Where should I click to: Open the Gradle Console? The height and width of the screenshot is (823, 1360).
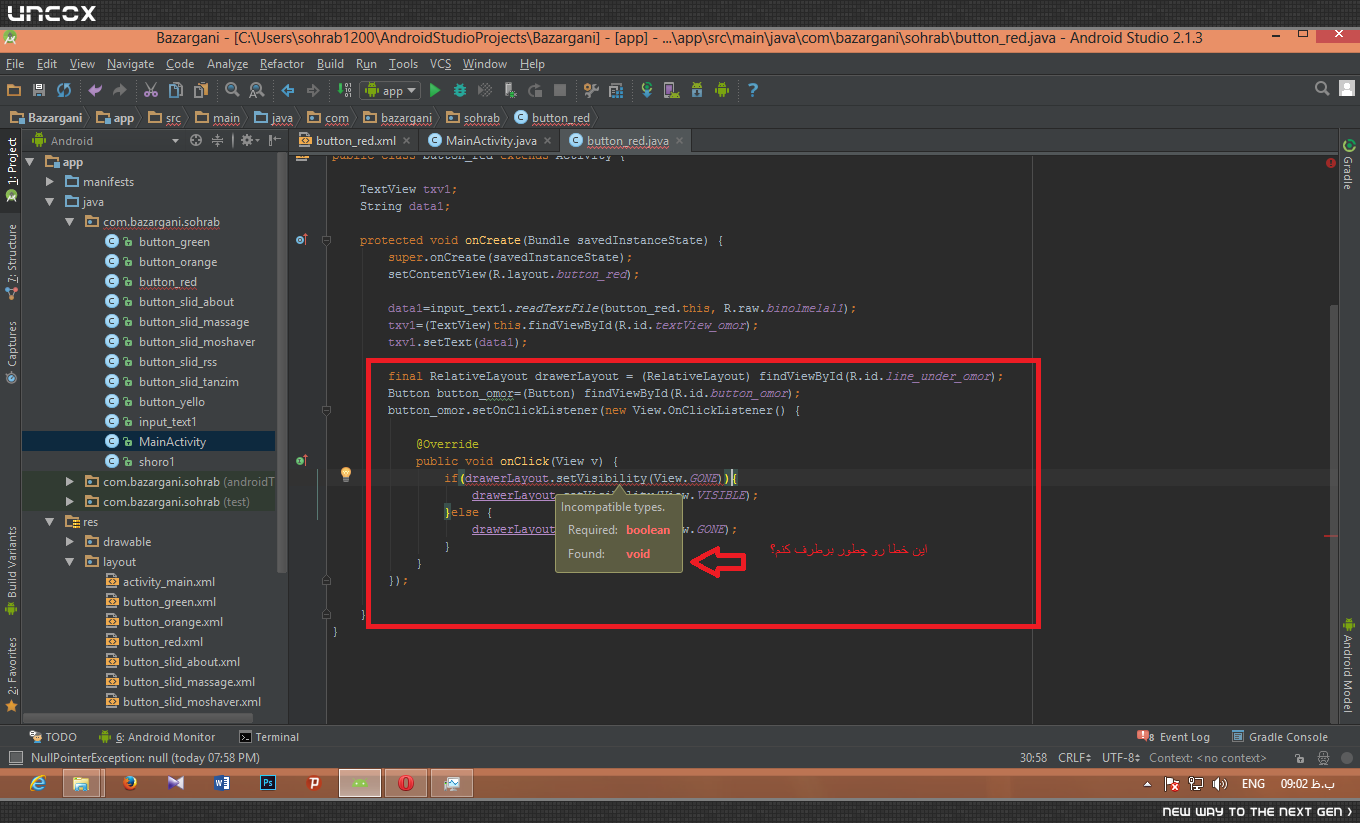pos(1281,737)
